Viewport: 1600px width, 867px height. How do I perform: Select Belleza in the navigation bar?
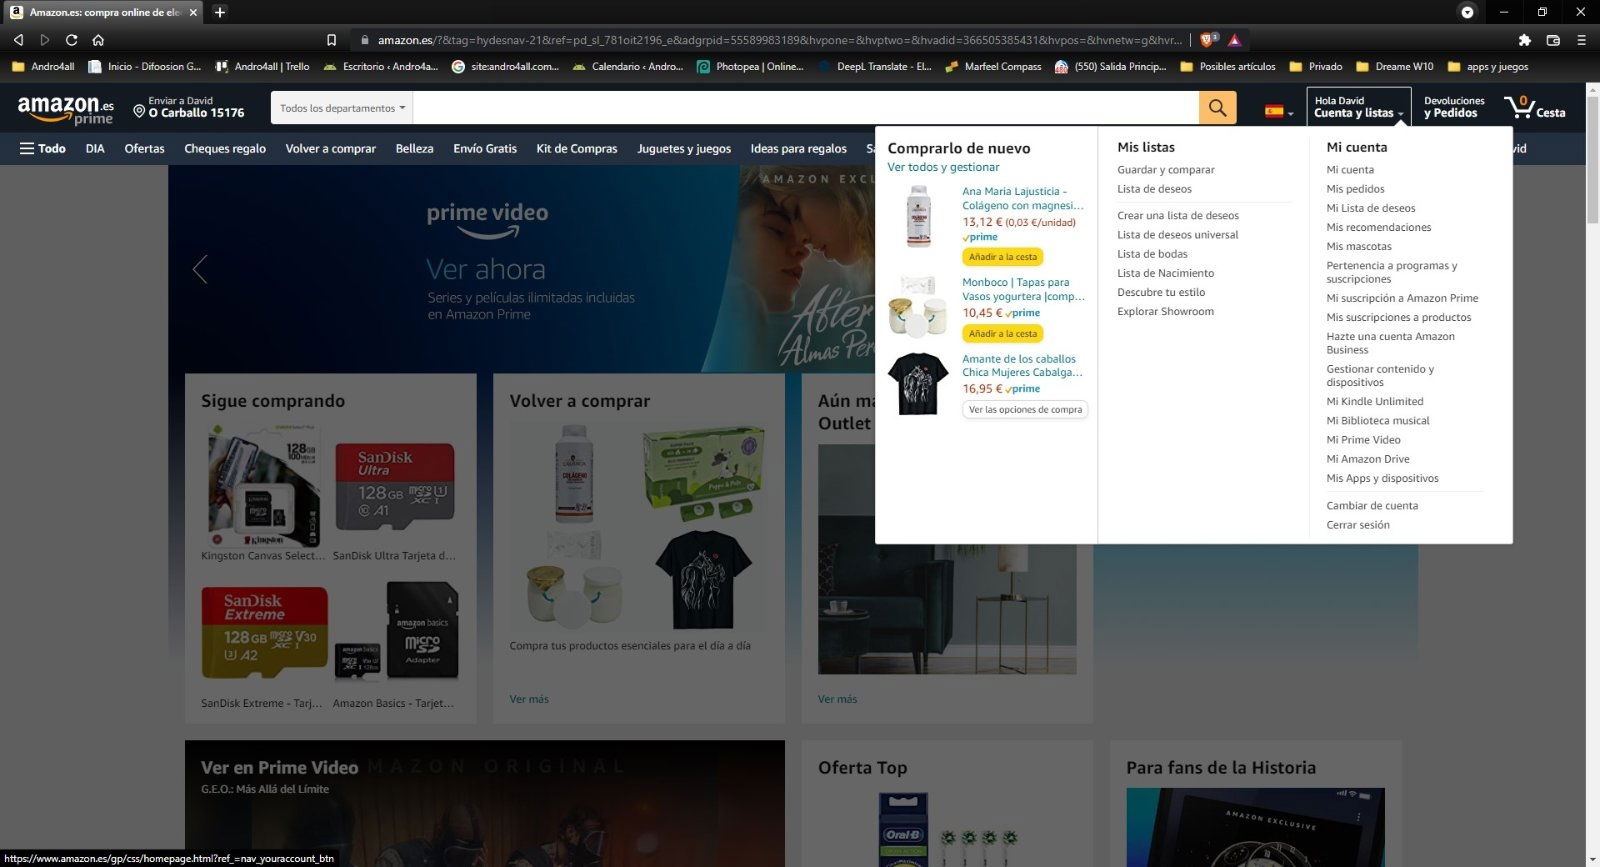click(x=414, y=148)
